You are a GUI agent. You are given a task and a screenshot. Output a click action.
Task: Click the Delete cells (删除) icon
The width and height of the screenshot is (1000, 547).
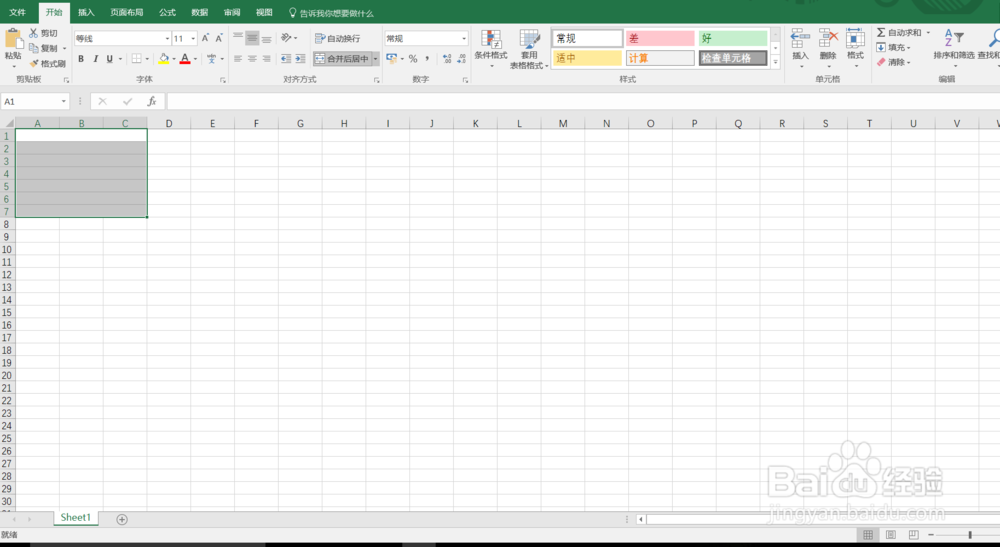[828, 38]
